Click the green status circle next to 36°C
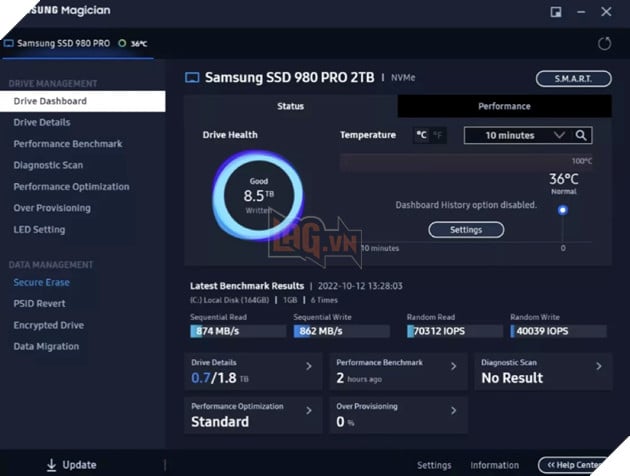 (x=122, y=43)
